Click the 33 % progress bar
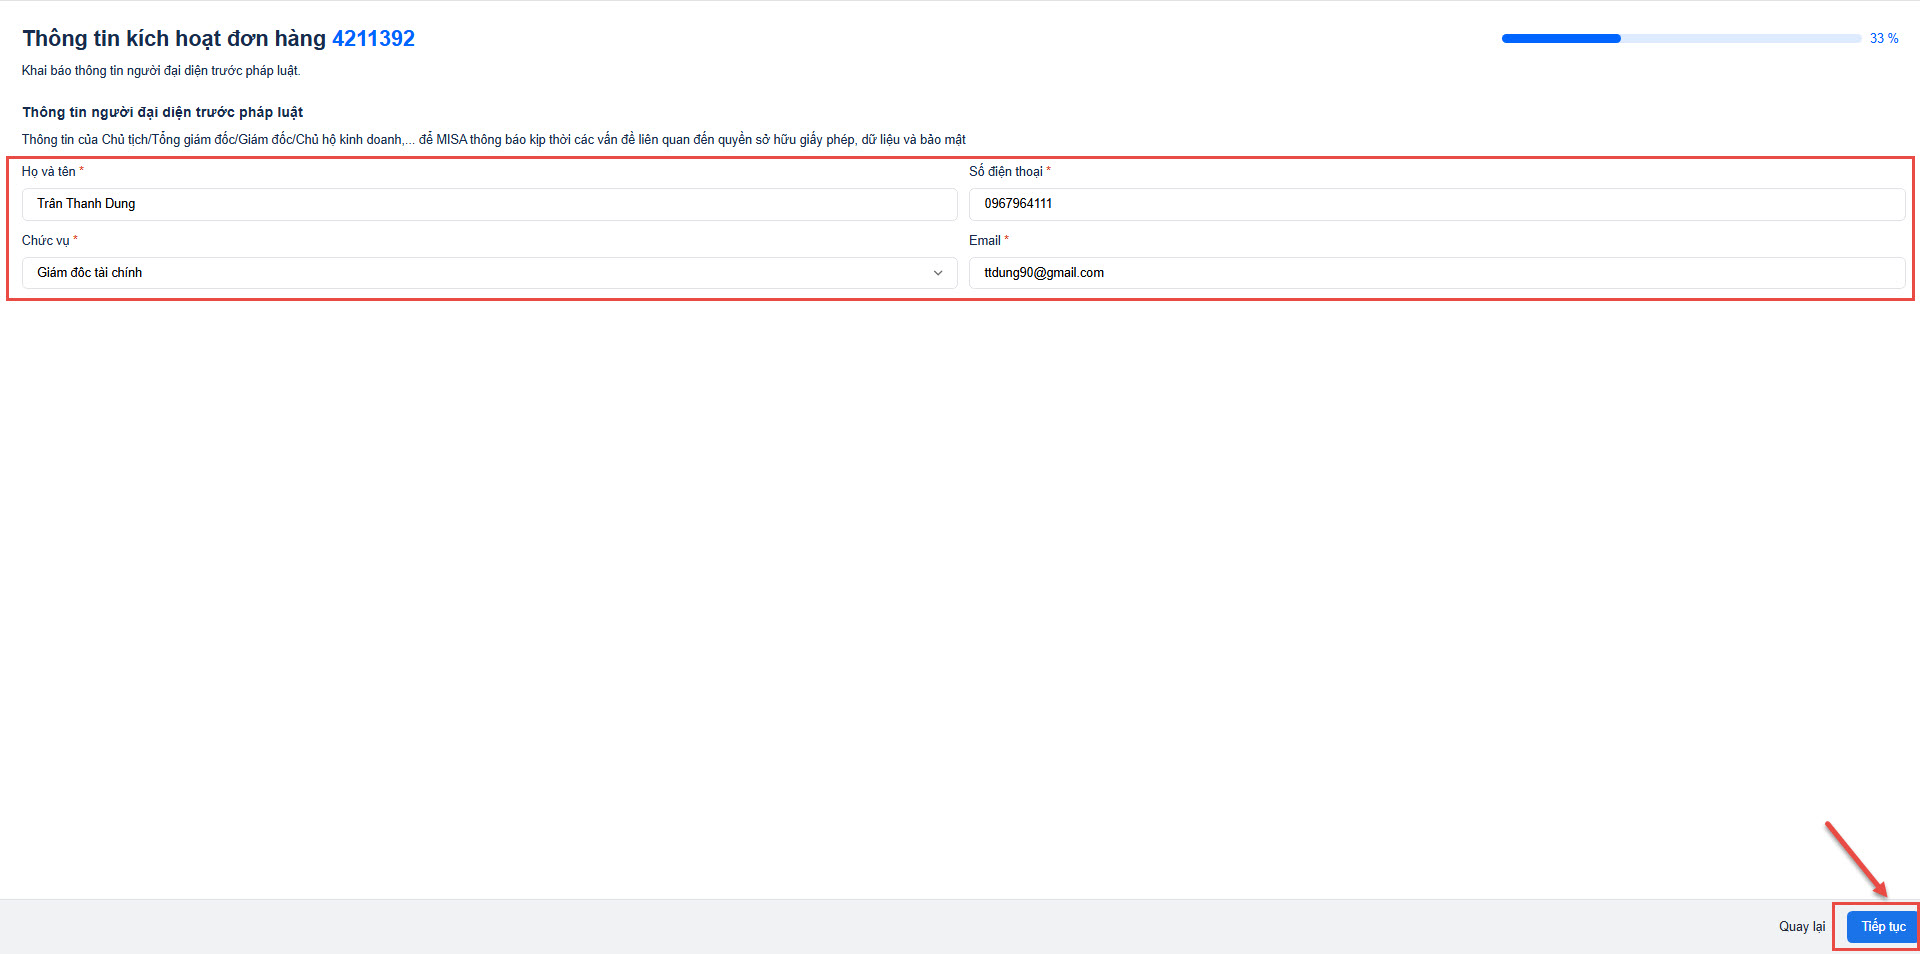1920x954 pixels. point(1681,38)
